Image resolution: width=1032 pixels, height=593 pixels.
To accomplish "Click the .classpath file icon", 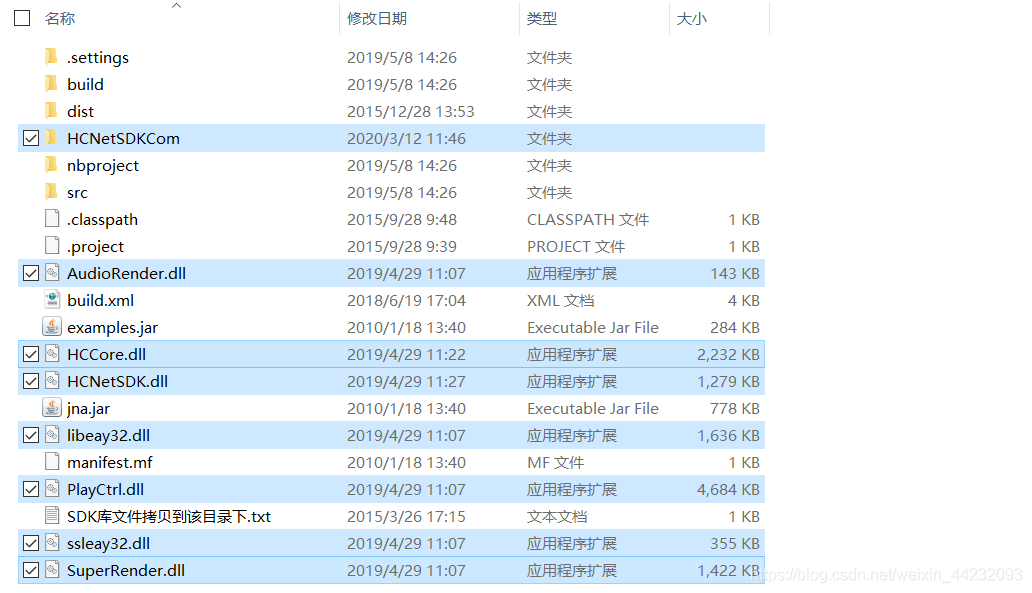I will point(52,219).
